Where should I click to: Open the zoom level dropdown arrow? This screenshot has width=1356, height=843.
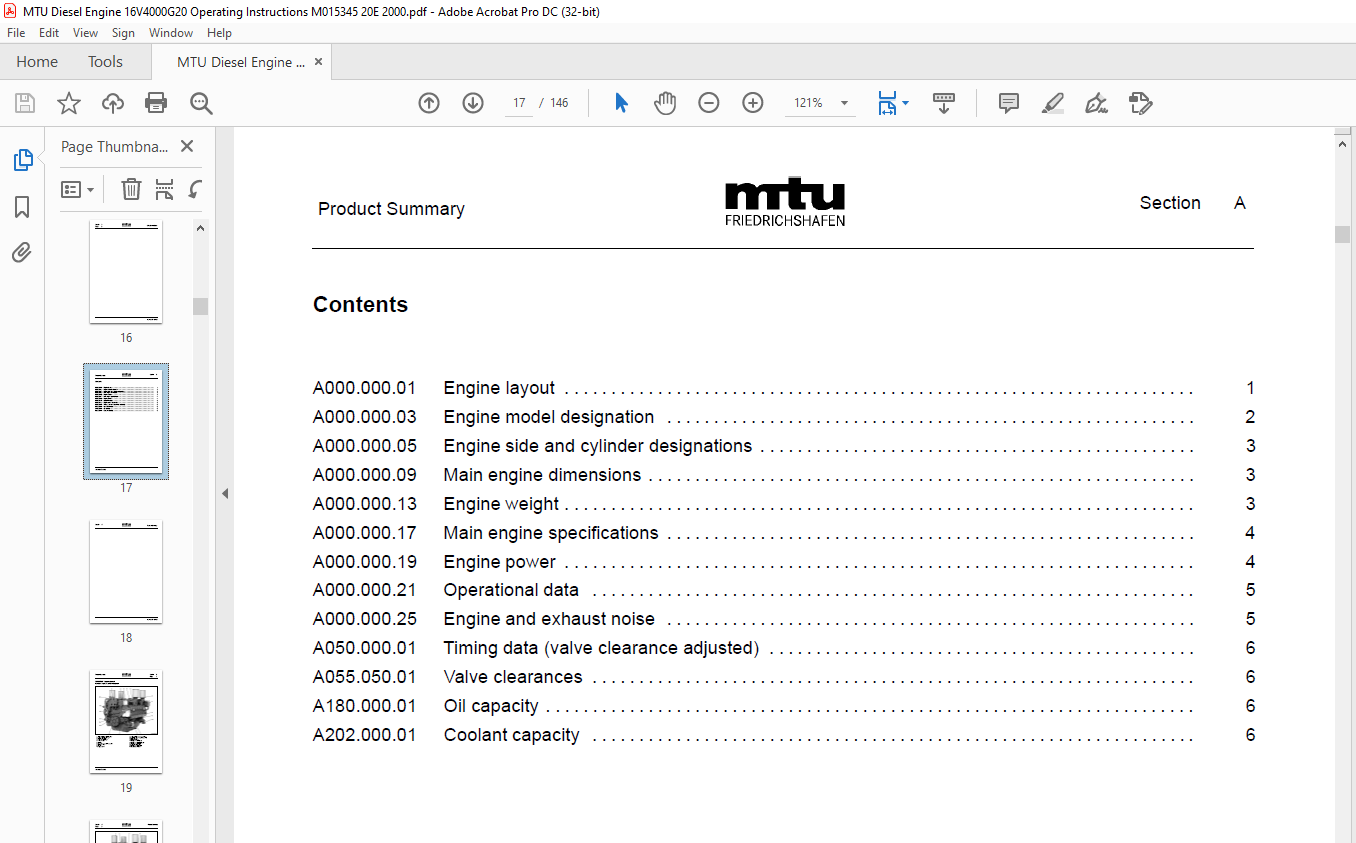coord(844,103)
